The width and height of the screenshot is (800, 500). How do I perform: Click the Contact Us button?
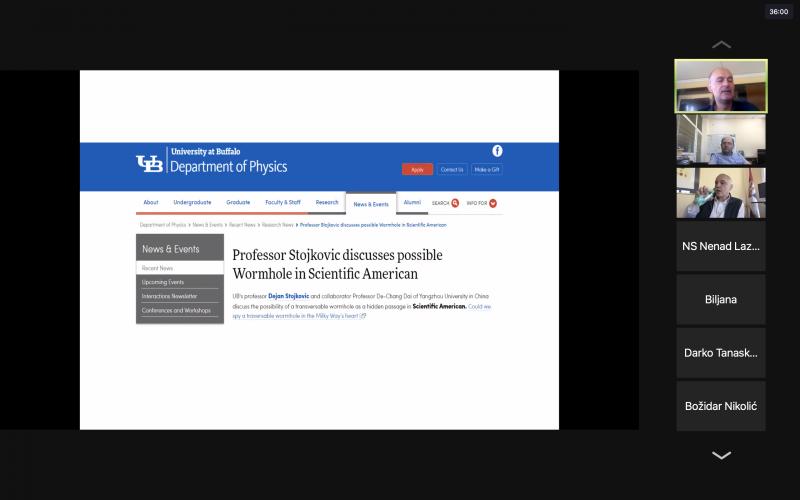tap(452, 169)
